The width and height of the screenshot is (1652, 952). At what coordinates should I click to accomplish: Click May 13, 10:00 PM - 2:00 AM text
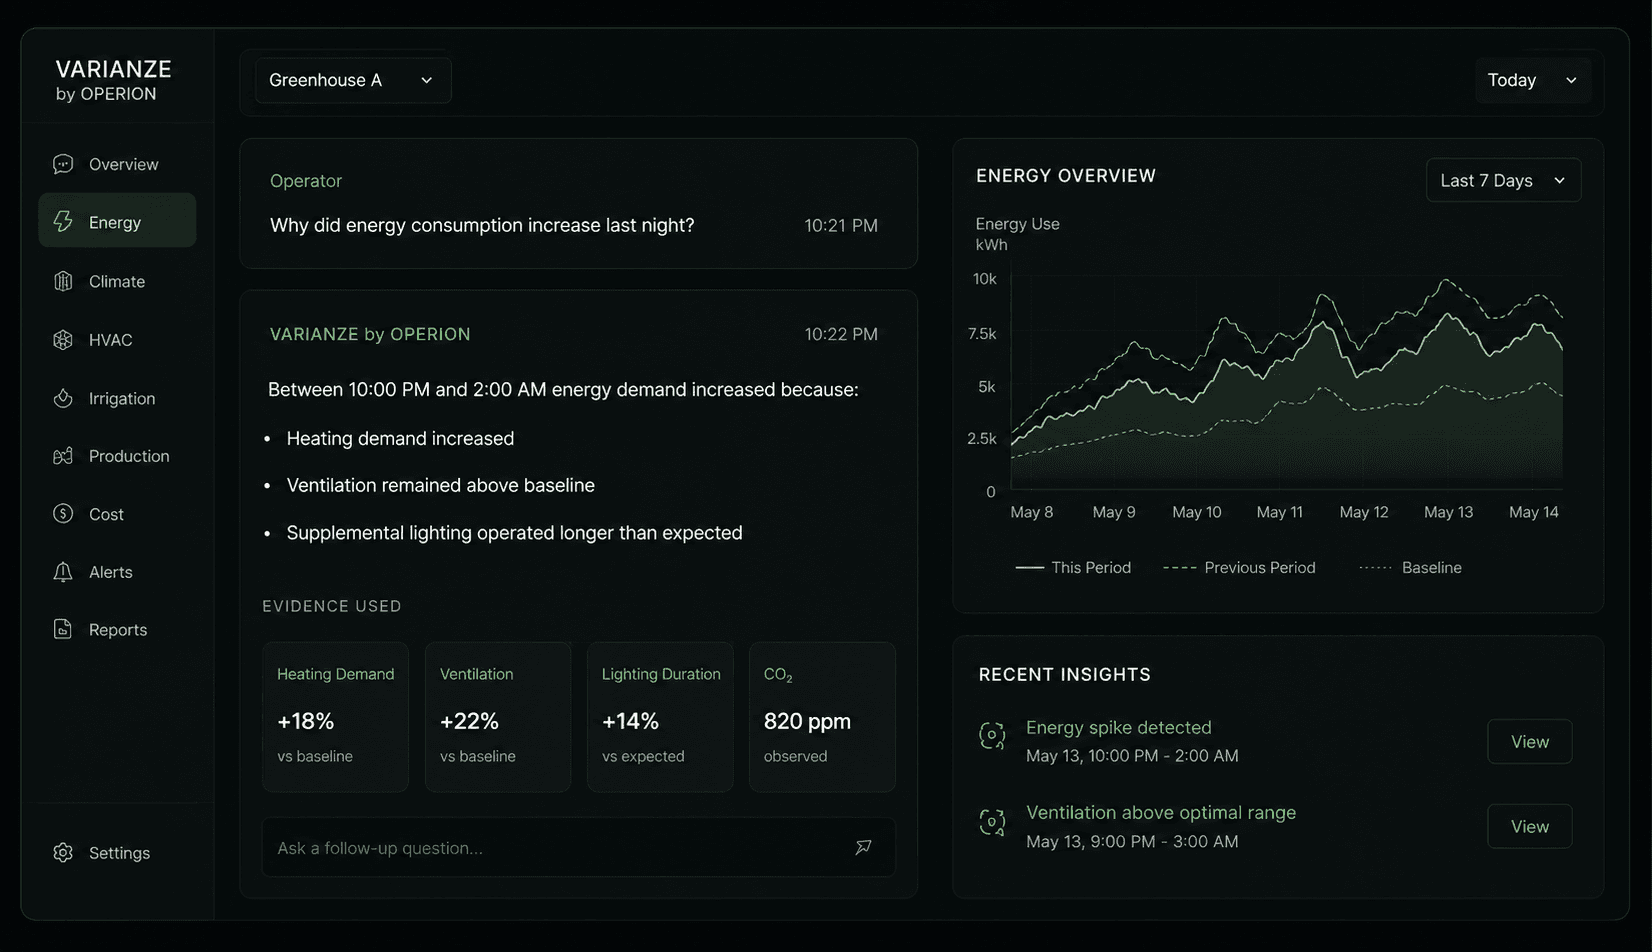pos(1132,756)
